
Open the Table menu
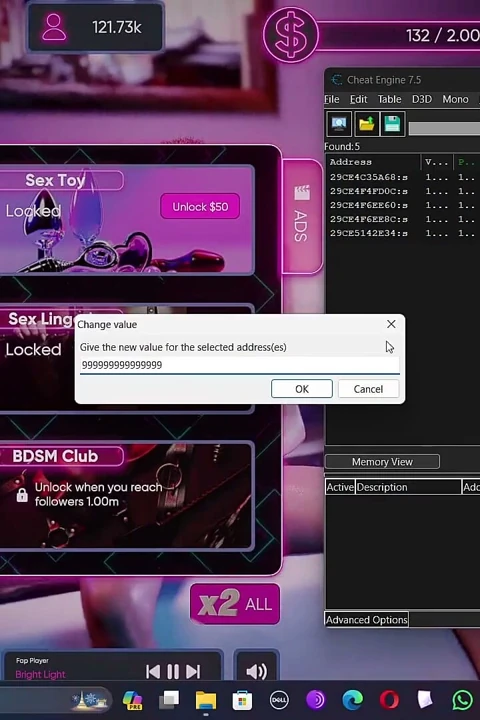pyautogui.click(x=389, y=99)
